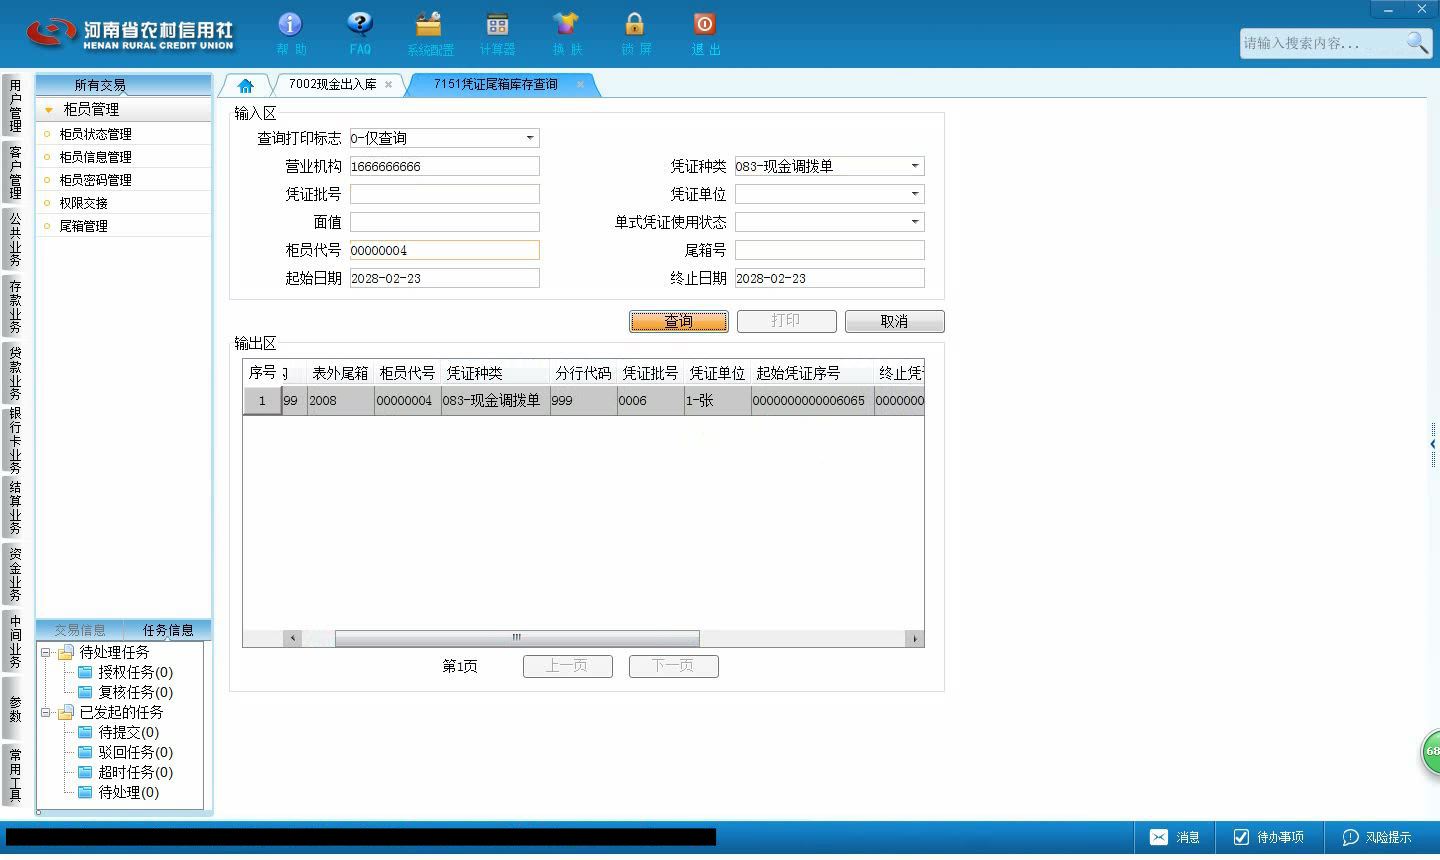Focus the 凭证批号 input field
The image size is (1440, 860).
click(444, 194)
